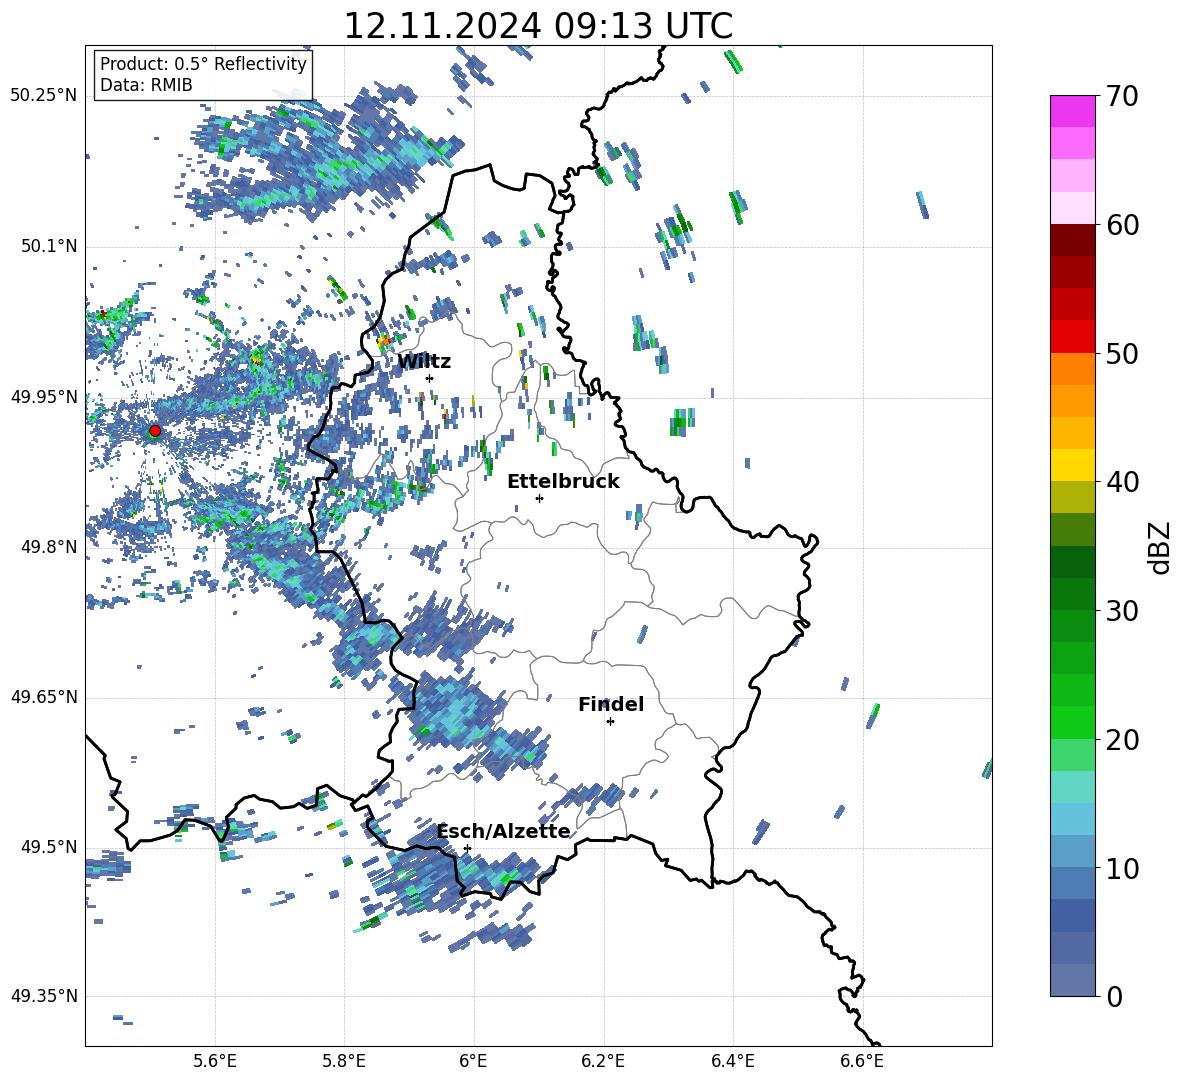Click the orange swatch just below 50 dBZ
This screenshot has width=1184, height=1081.
pos(1072,369)
